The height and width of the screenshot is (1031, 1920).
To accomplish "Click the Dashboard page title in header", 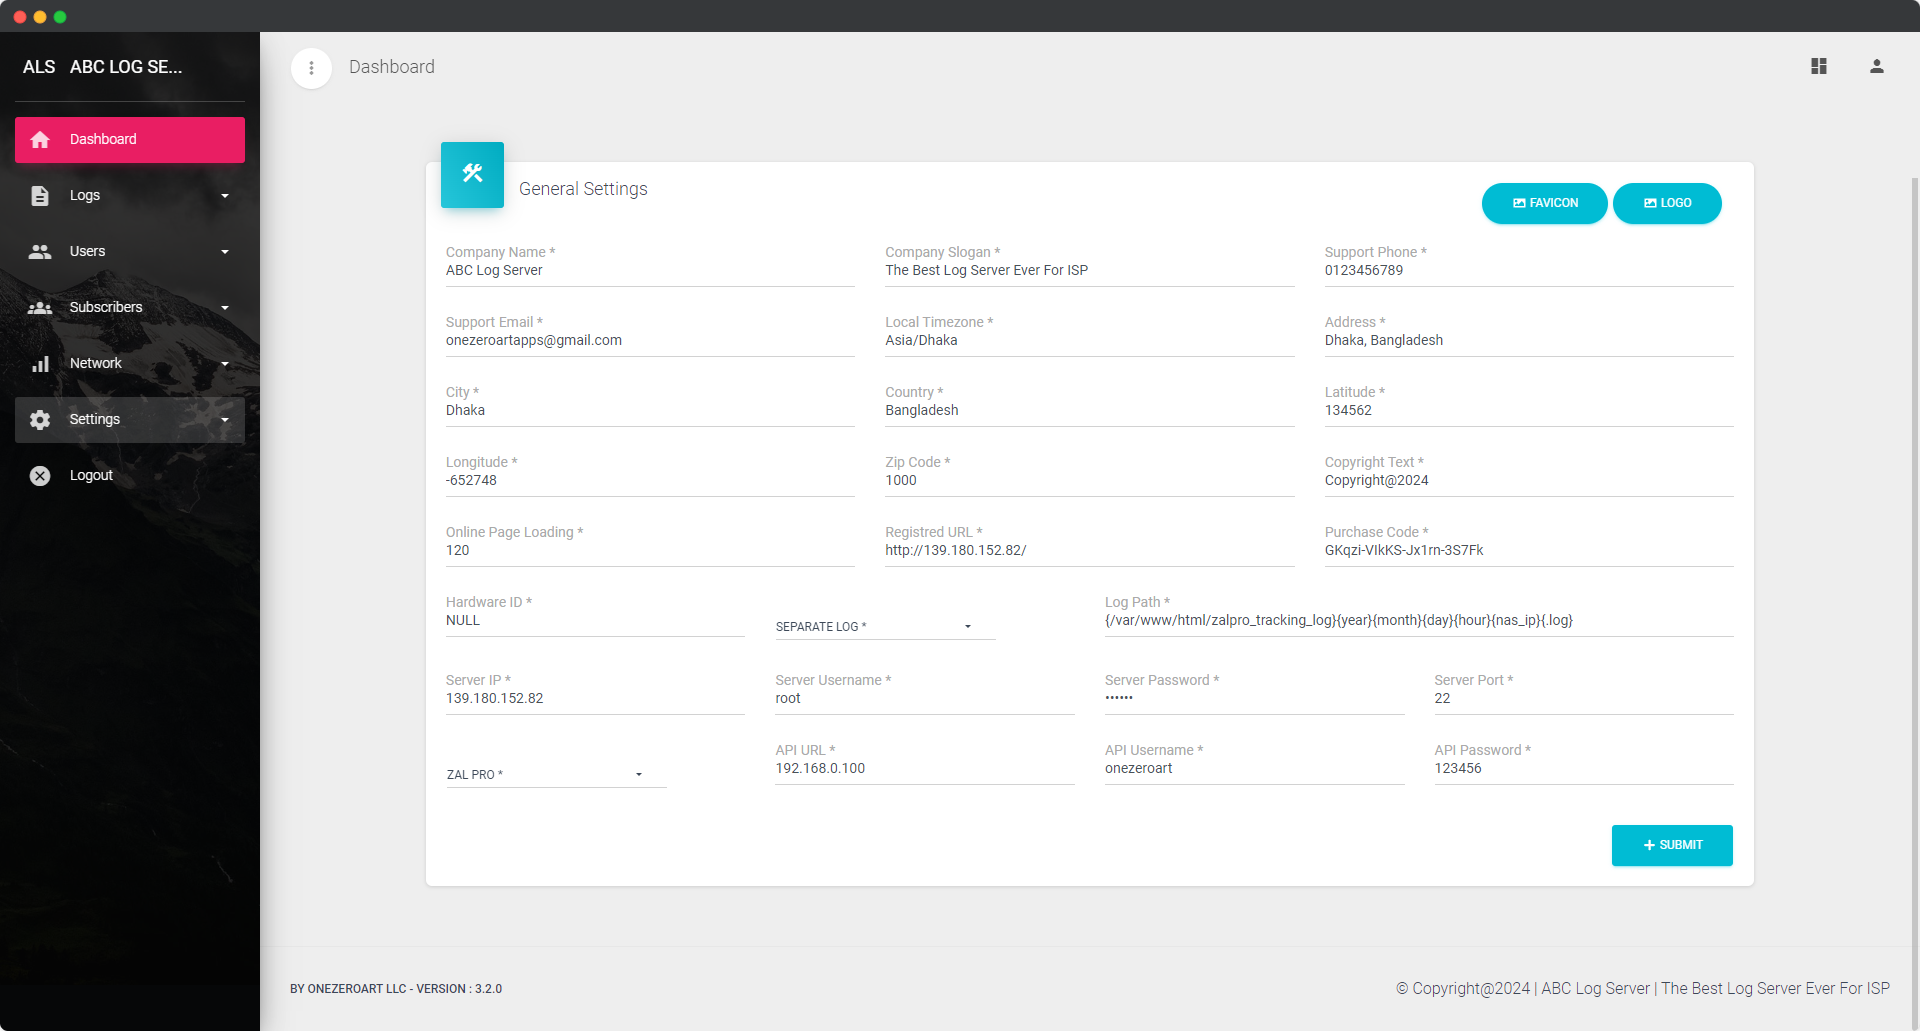I will point(392,67).
